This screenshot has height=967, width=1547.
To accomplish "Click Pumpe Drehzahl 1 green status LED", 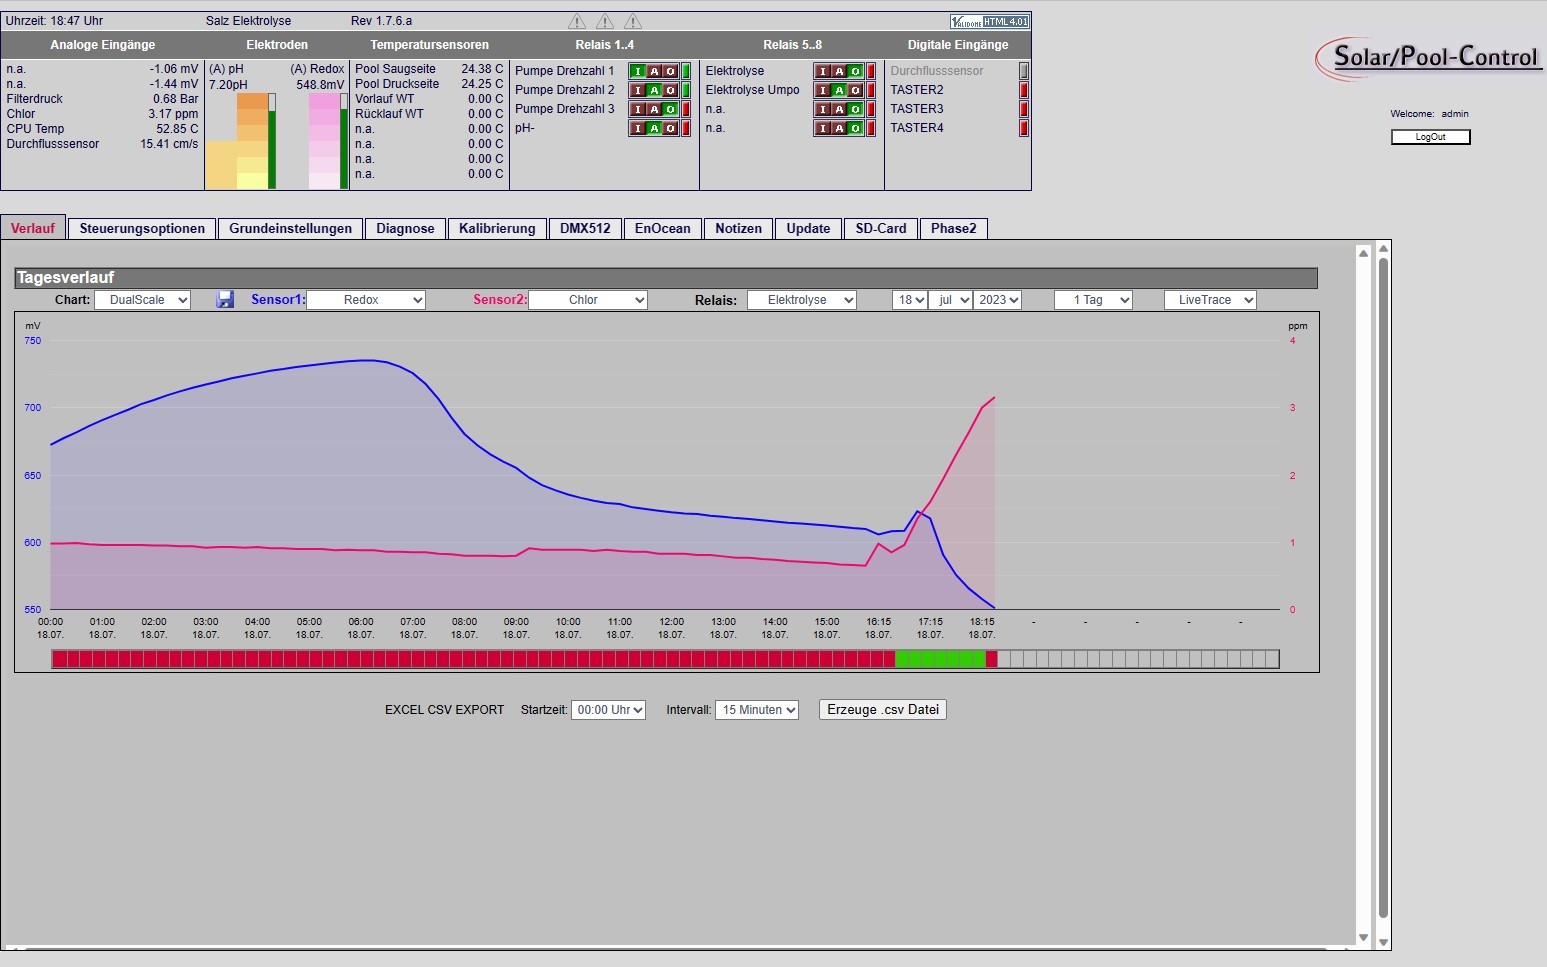I will pos(686,71).
